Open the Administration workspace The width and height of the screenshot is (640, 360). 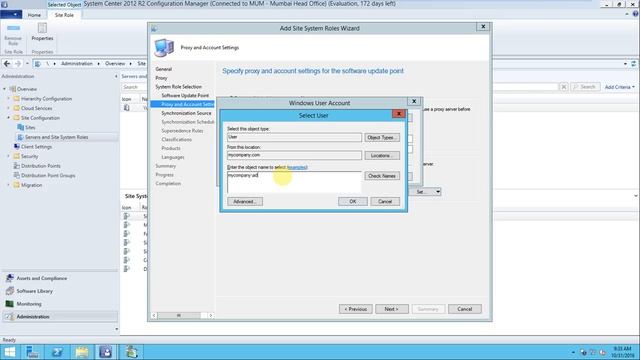click(60, 317)
